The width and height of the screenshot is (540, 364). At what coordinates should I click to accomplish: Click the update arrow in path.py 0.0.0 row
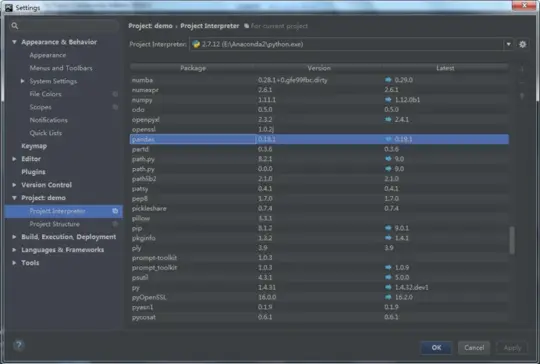[x=388, y=169]
